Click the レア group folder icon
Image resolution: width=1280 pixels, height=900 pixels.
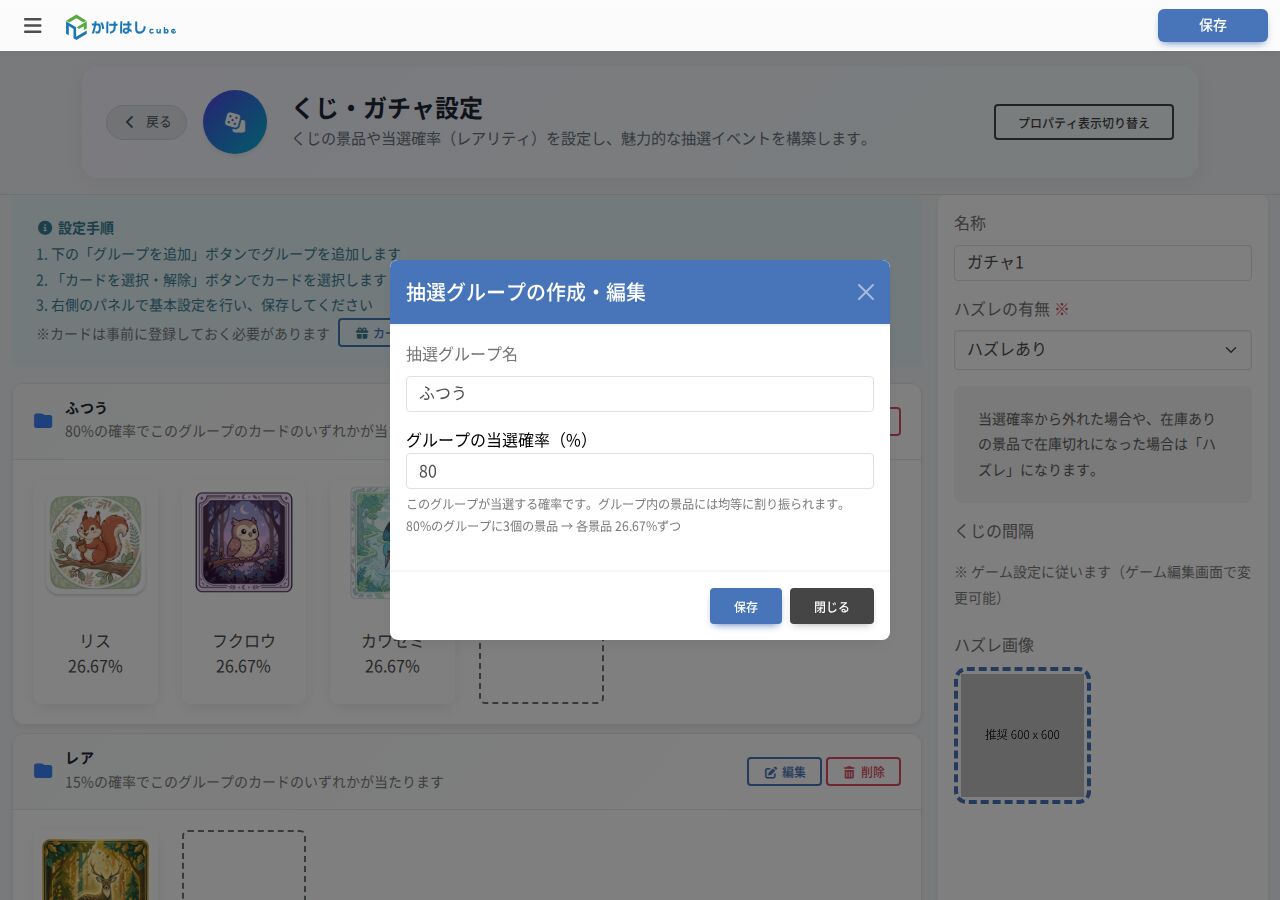tap(43, 770)
